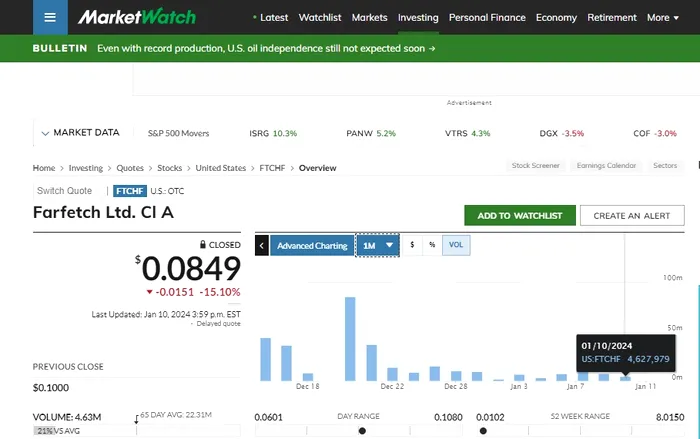Open the 1M time range dropdown
Viewport: 700px width, 439px height.
[x=379, y=245]
